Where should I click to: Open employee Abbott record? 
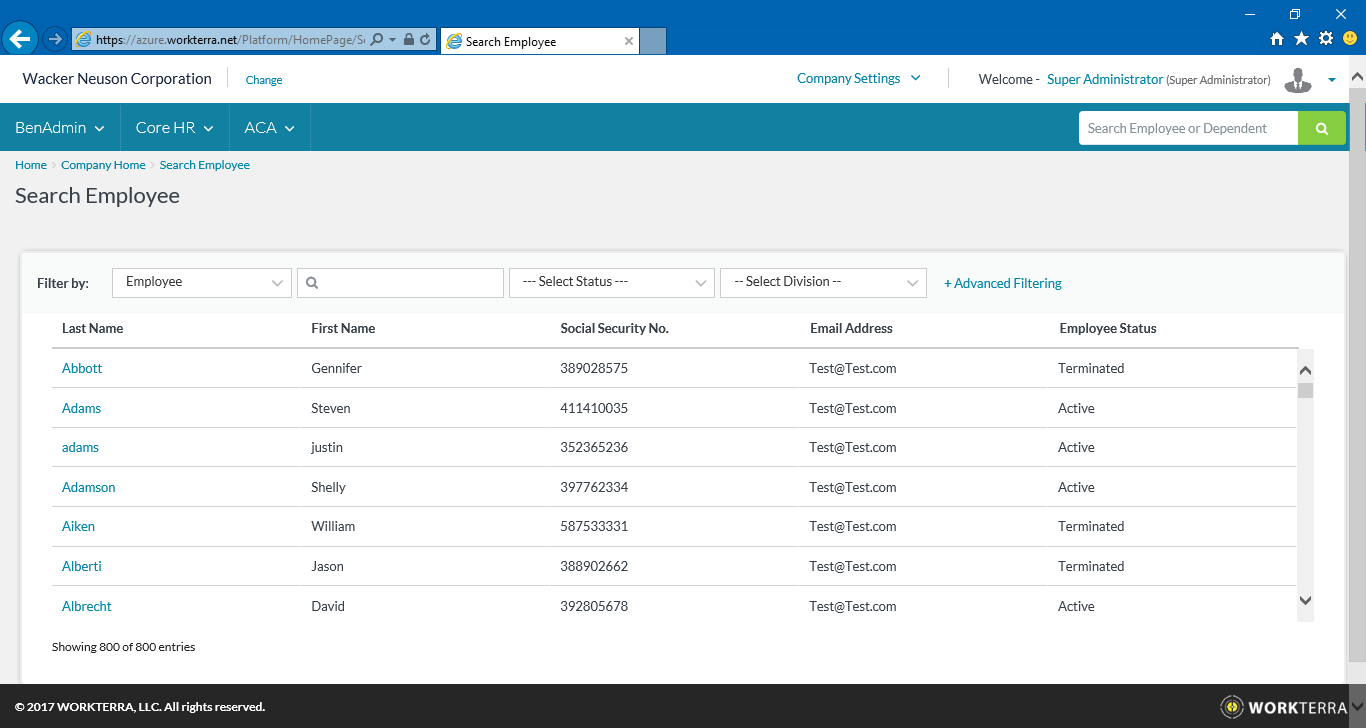point(82,368)
